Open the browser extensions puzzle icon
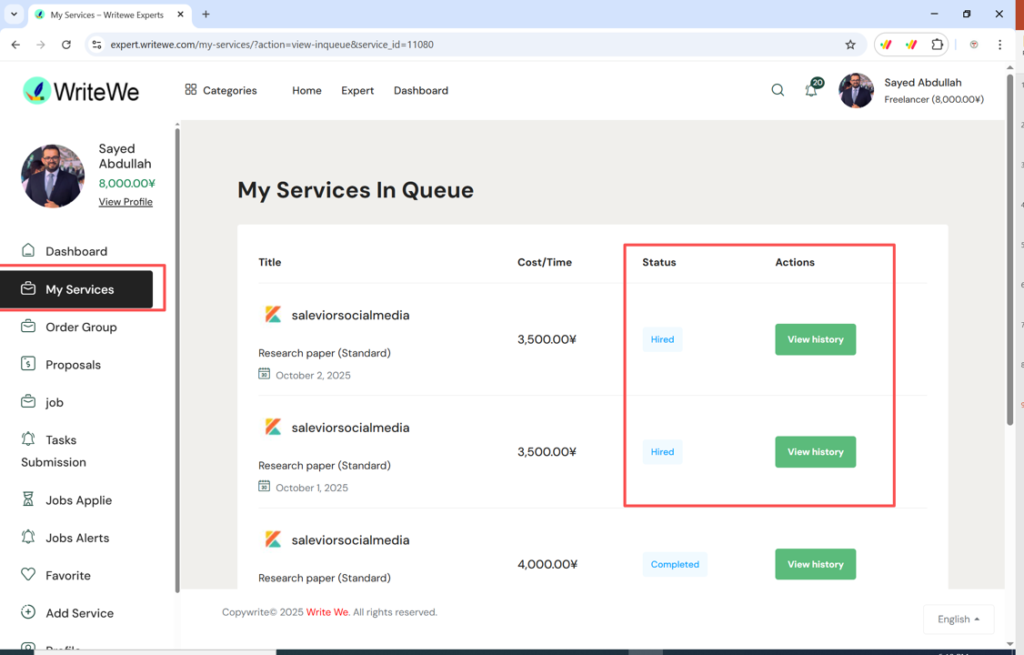 tap(937, 44)
